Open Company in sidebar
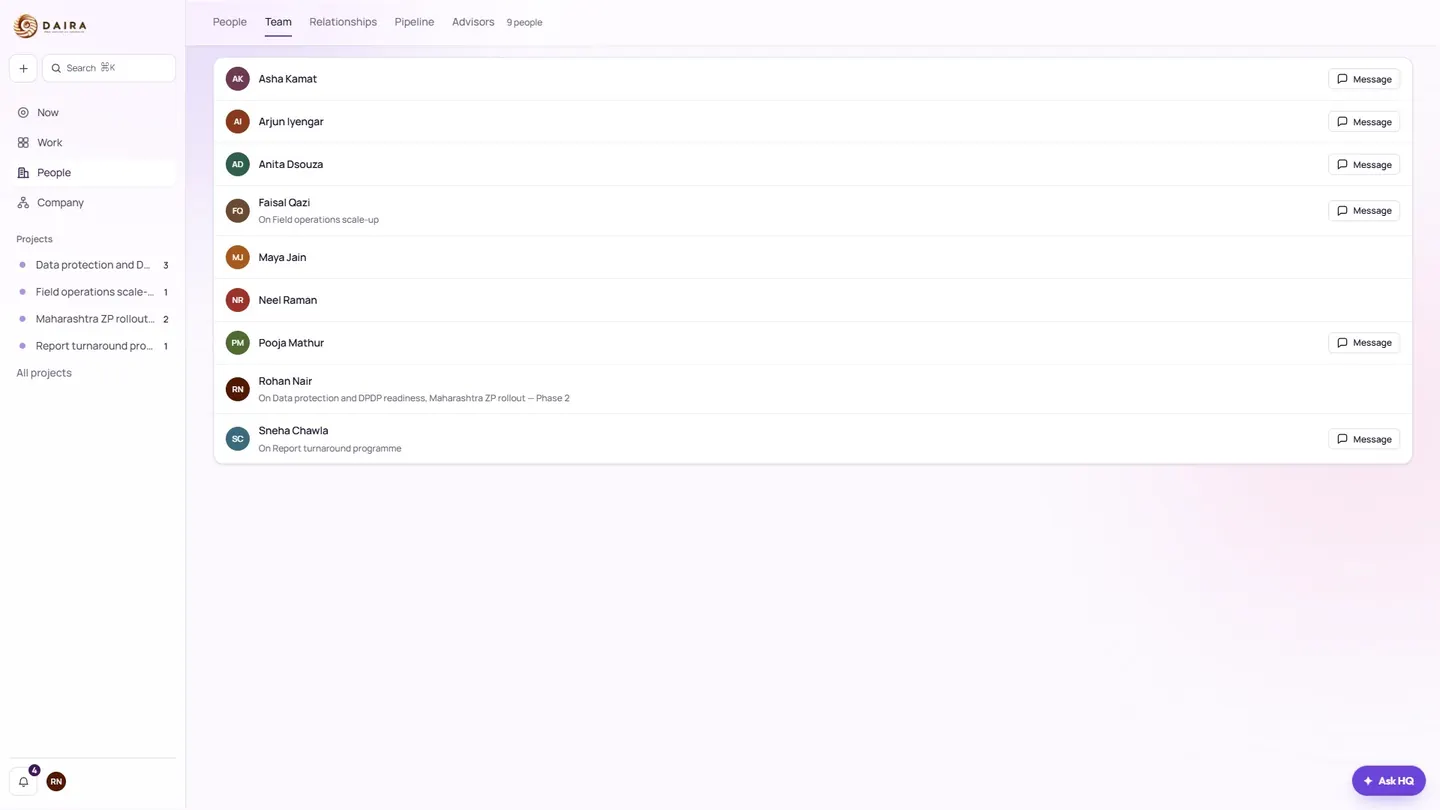 pos(92,203)
